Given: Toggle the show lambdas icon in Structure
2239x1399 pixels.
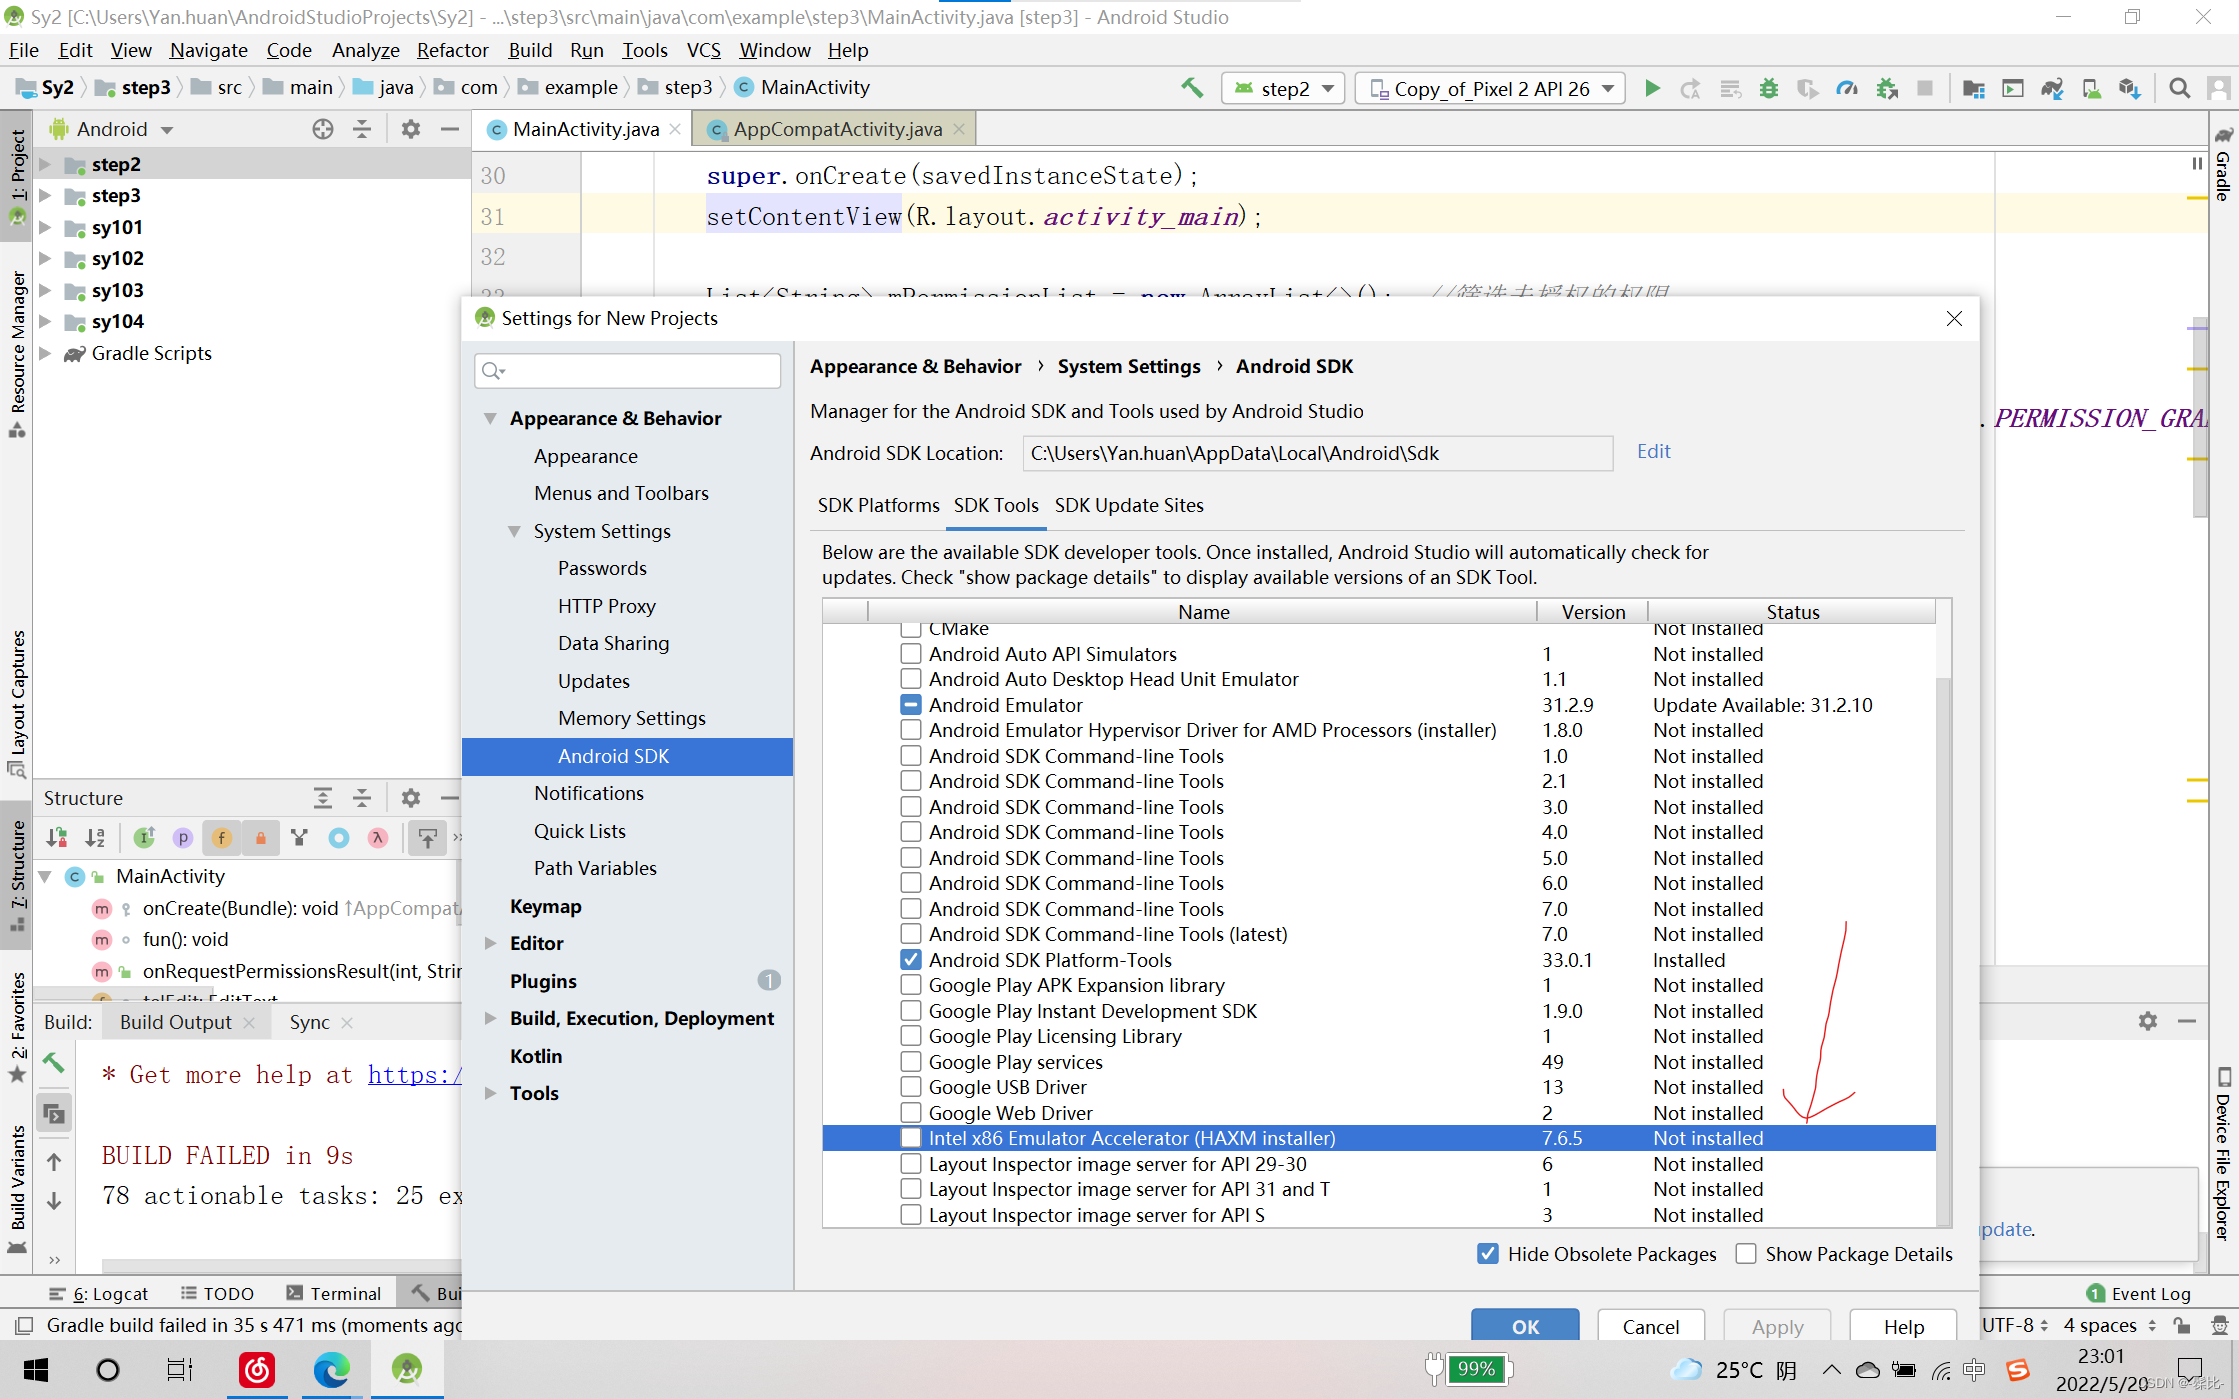Looking at the screenshot, I should (377, 838).
